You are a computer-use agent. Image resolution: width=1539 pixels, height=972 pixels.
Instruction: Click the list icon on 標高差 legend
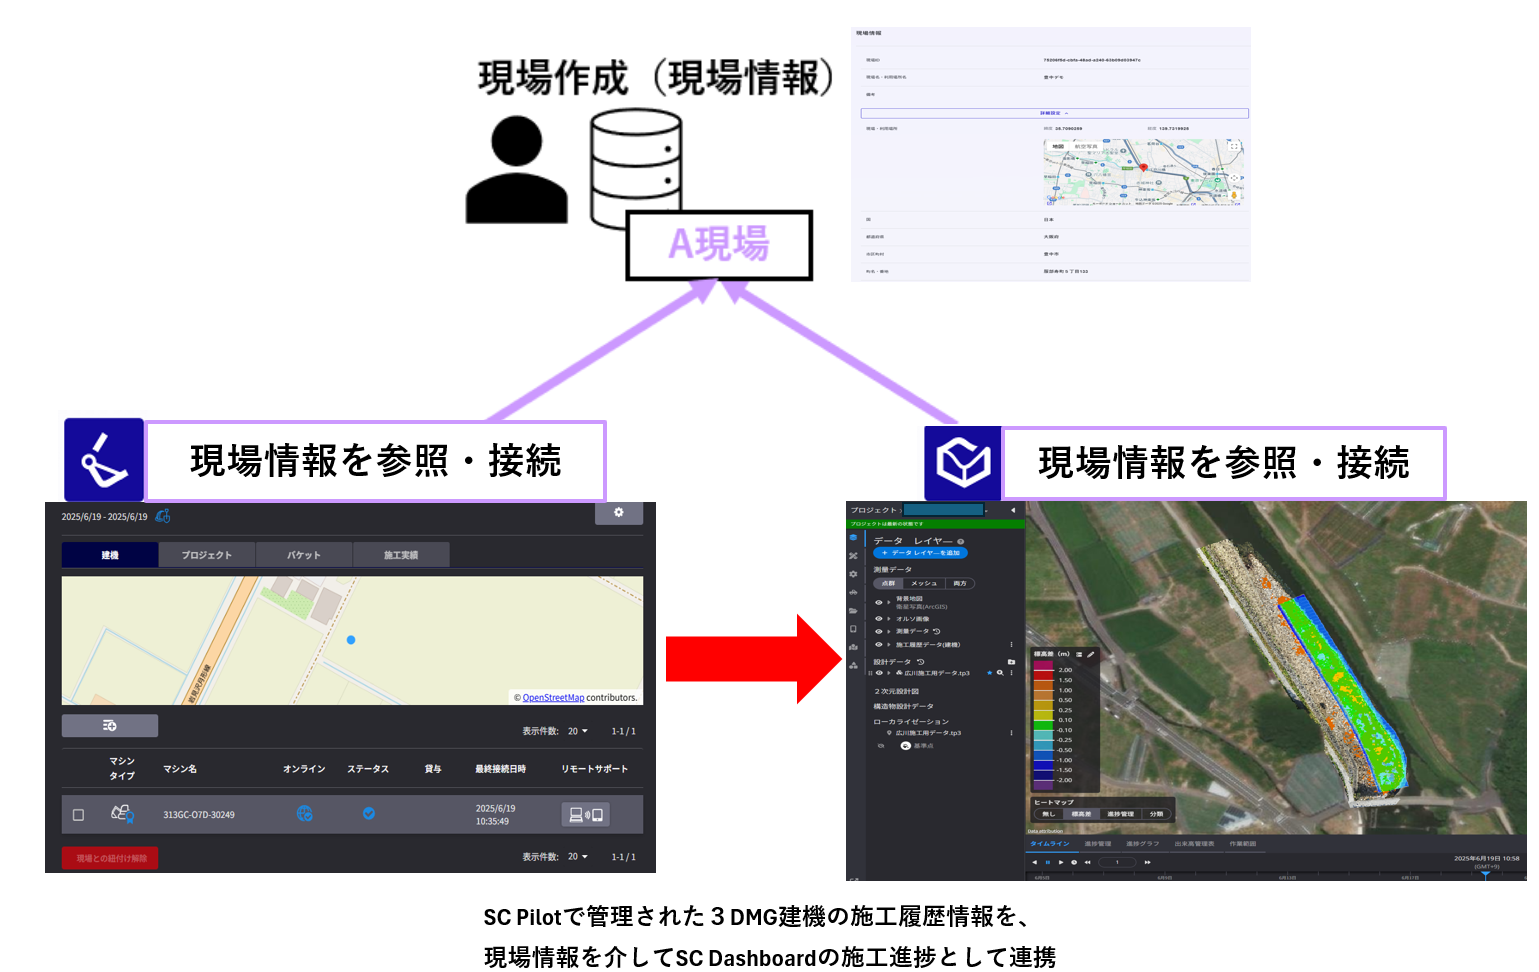click(1079, 654)
